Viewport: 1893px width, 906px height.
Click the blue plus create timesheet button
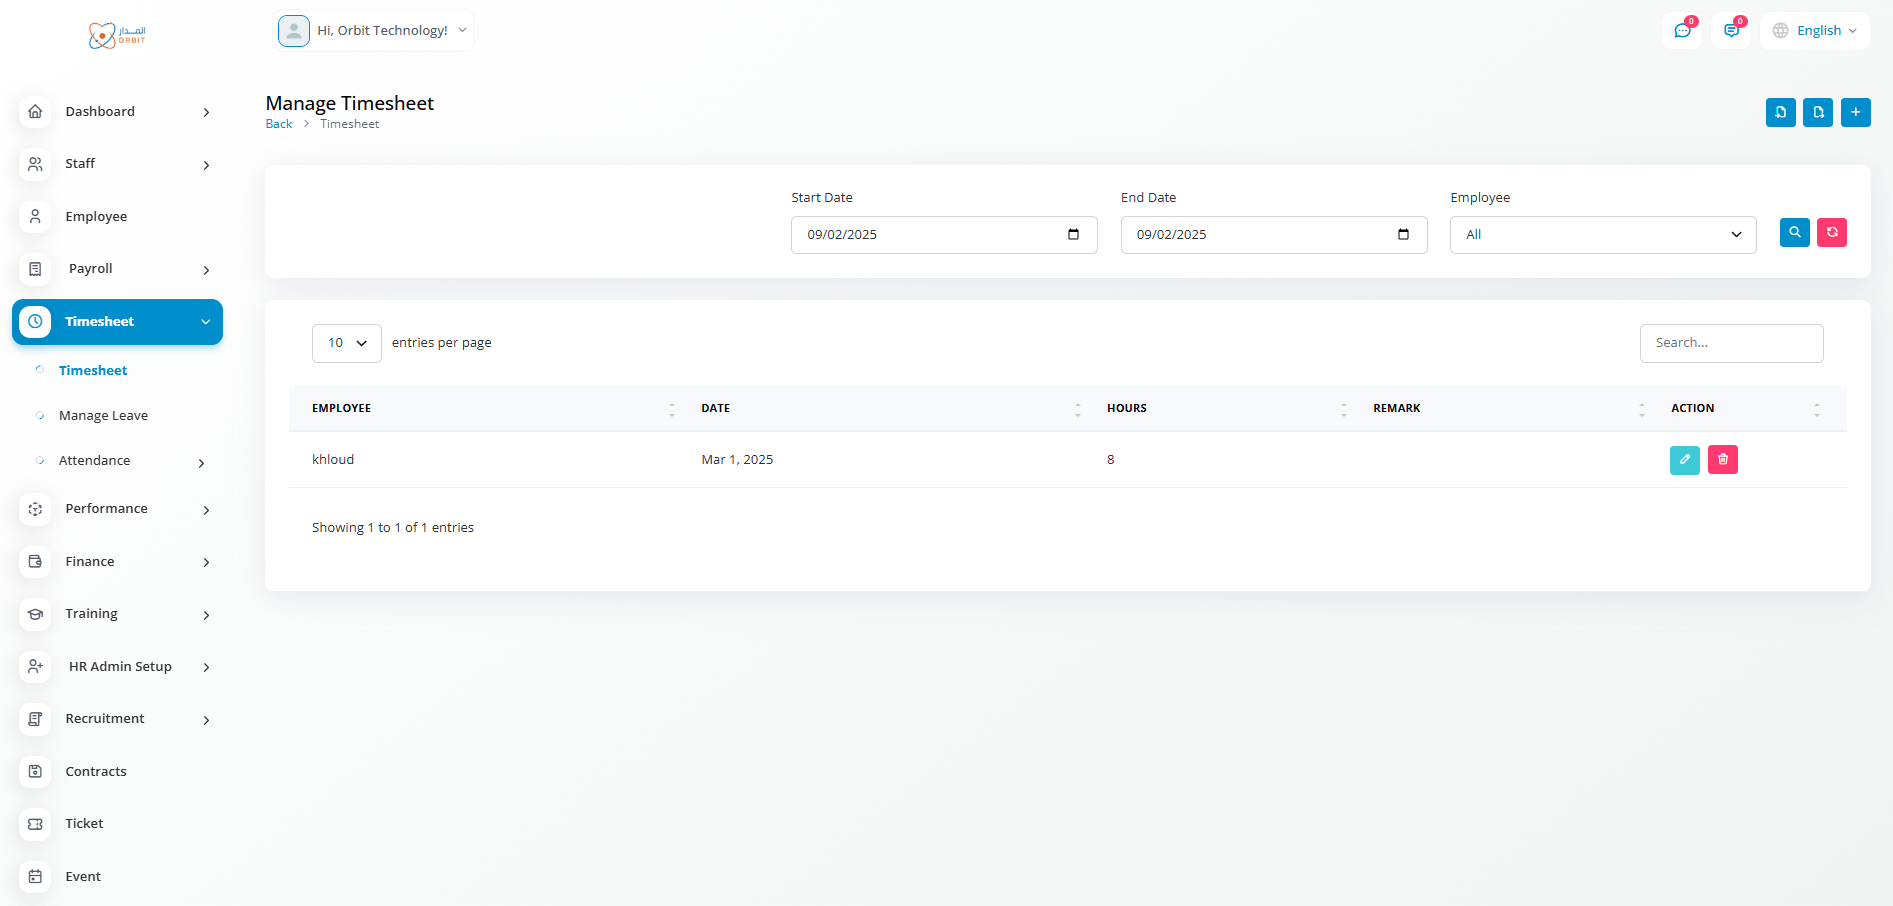pos(1855,113)
